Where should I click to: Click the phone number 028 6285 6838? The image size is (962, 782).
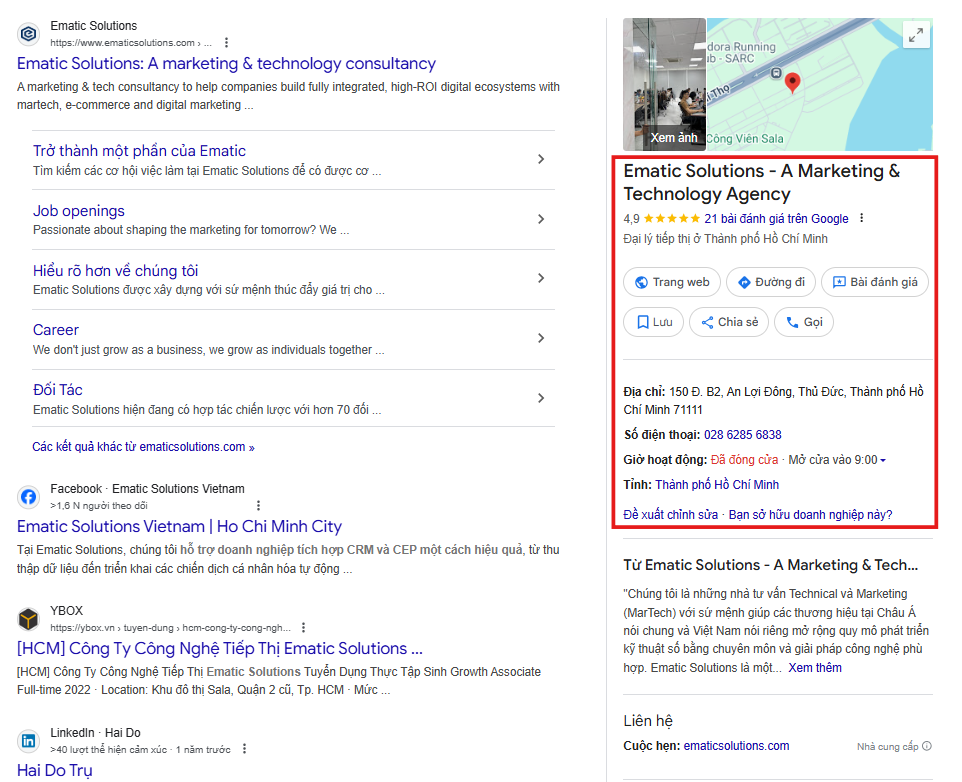742,435
